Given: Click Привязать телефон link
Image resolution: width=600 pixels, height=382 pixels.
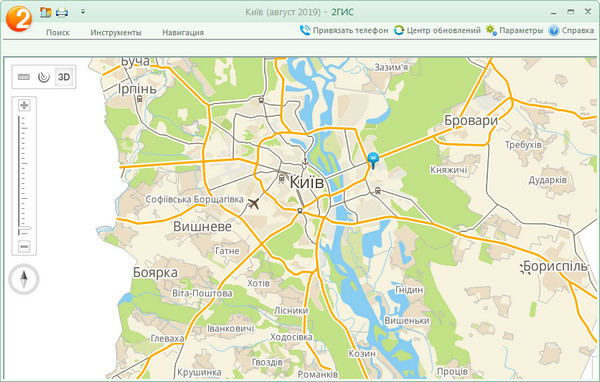Looking at the screenshot, I should (344, 30).
